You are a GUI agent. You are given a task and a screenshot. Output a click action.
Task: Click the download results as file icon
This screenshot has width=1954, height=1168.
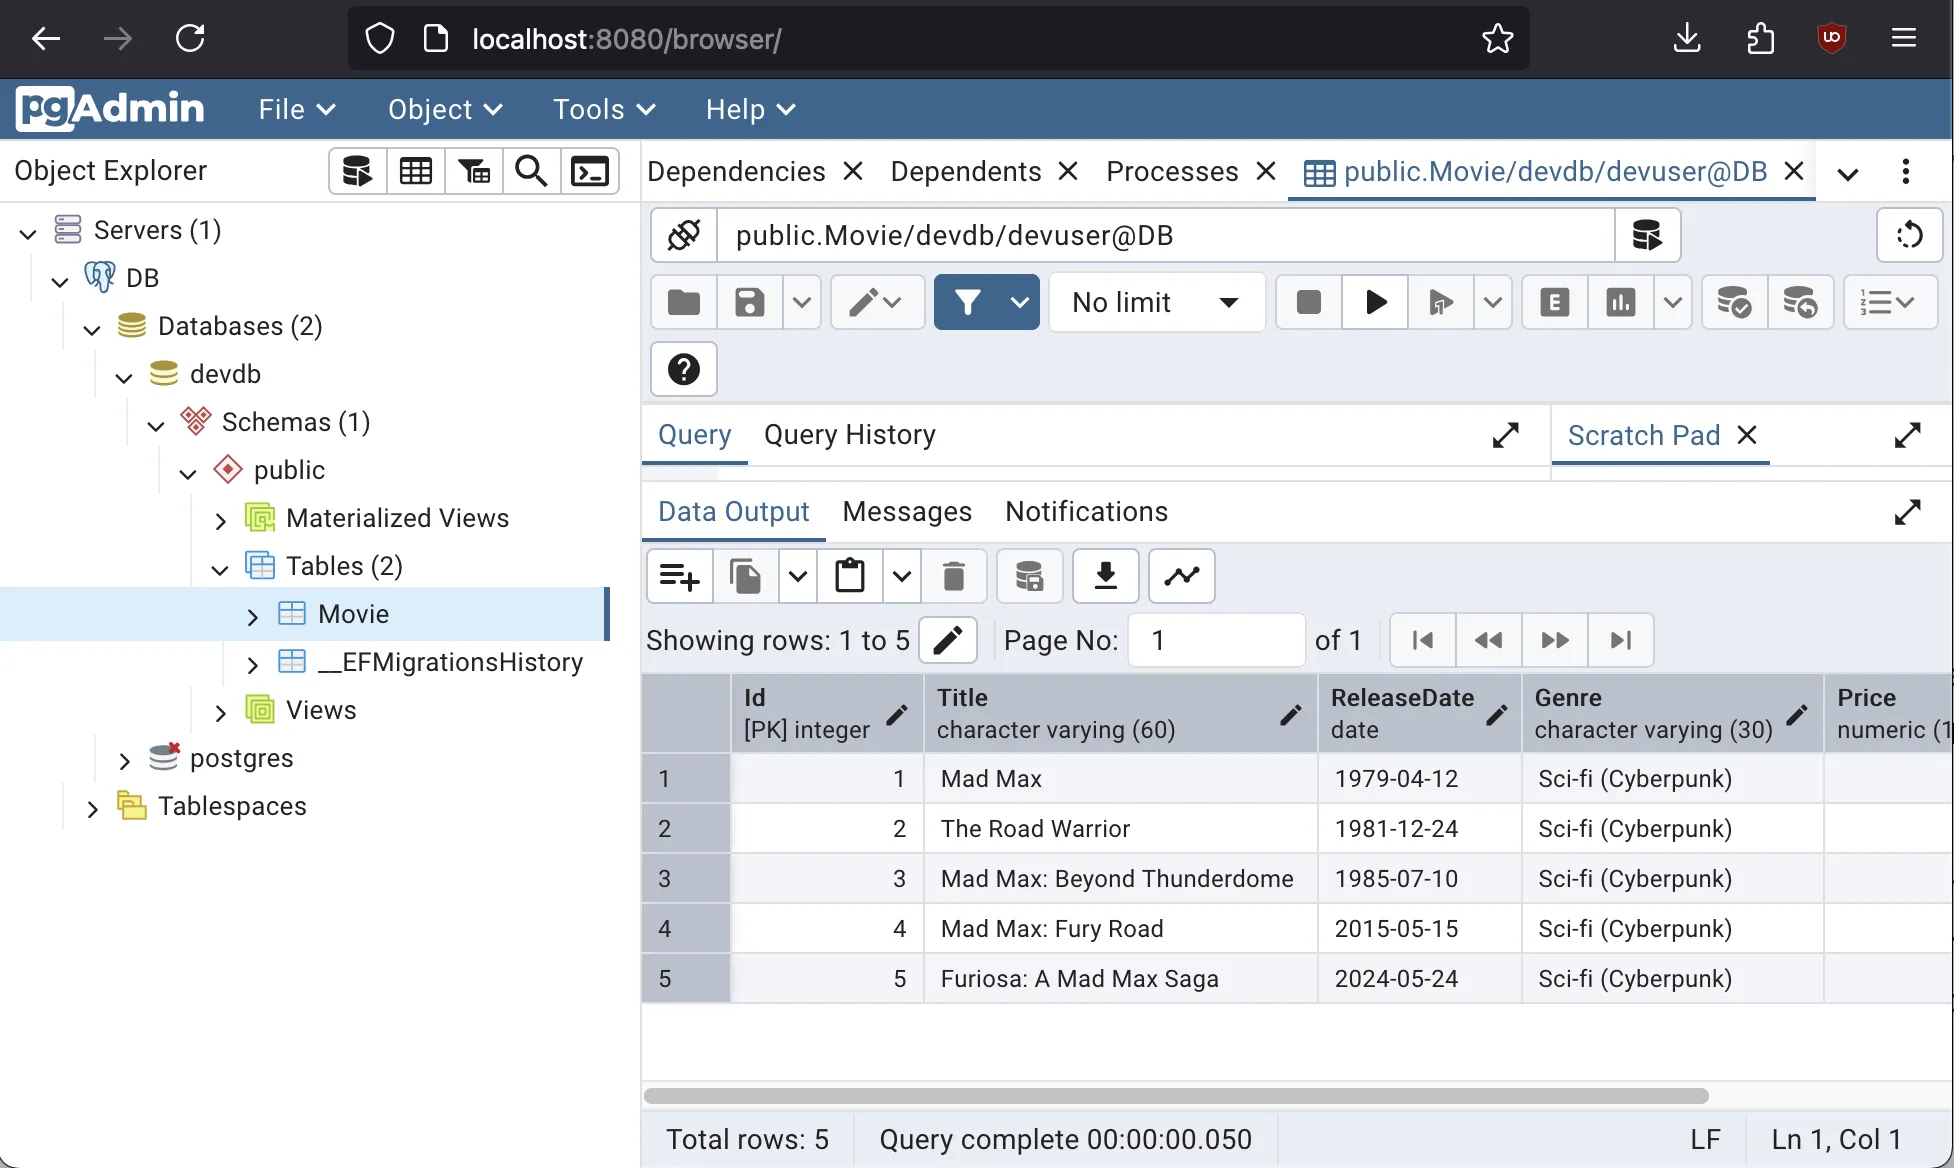click(x=1106, y=576)
